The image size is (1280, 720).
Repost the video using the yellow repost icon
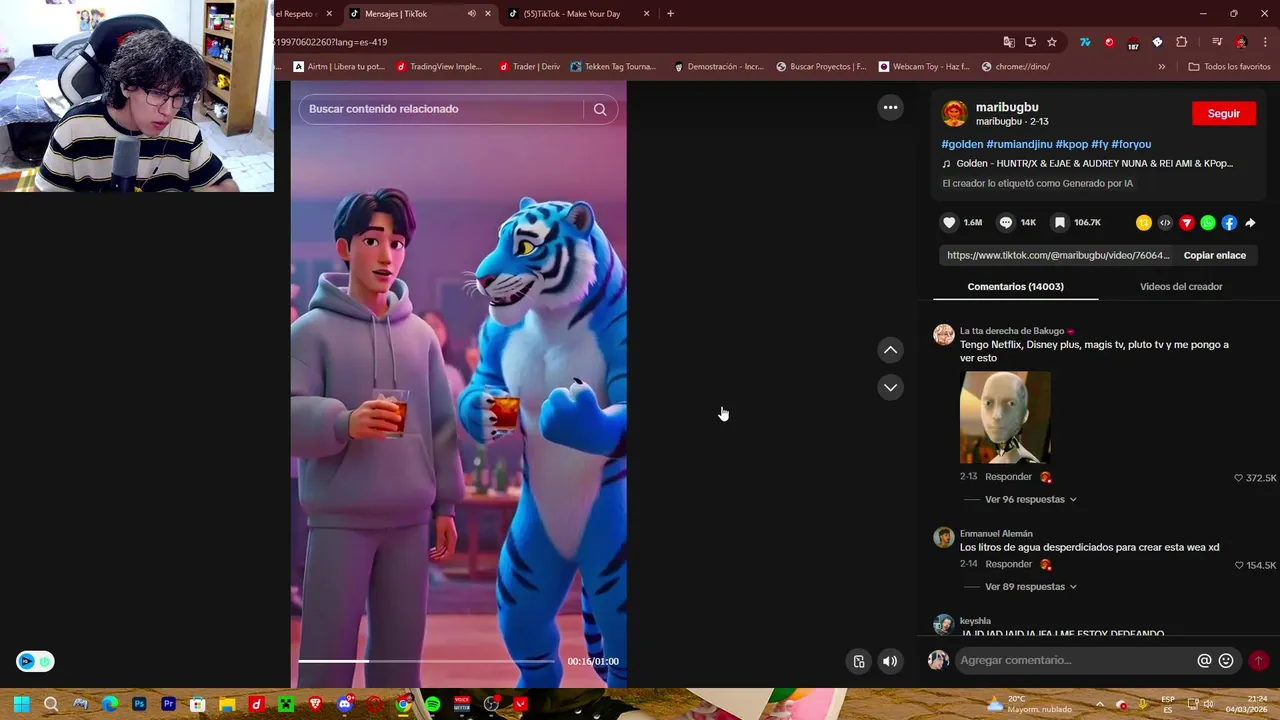click(1144, 223)
